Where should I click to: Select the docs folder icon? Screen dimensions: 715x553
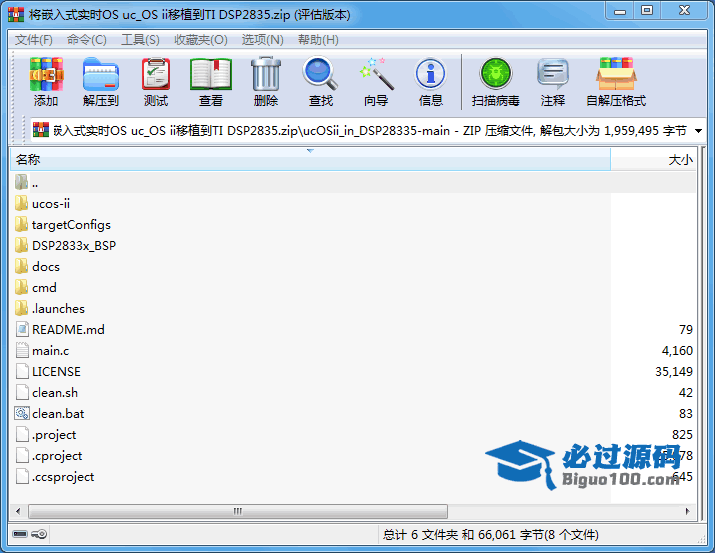pyautogui.click(x=21, y=266)
